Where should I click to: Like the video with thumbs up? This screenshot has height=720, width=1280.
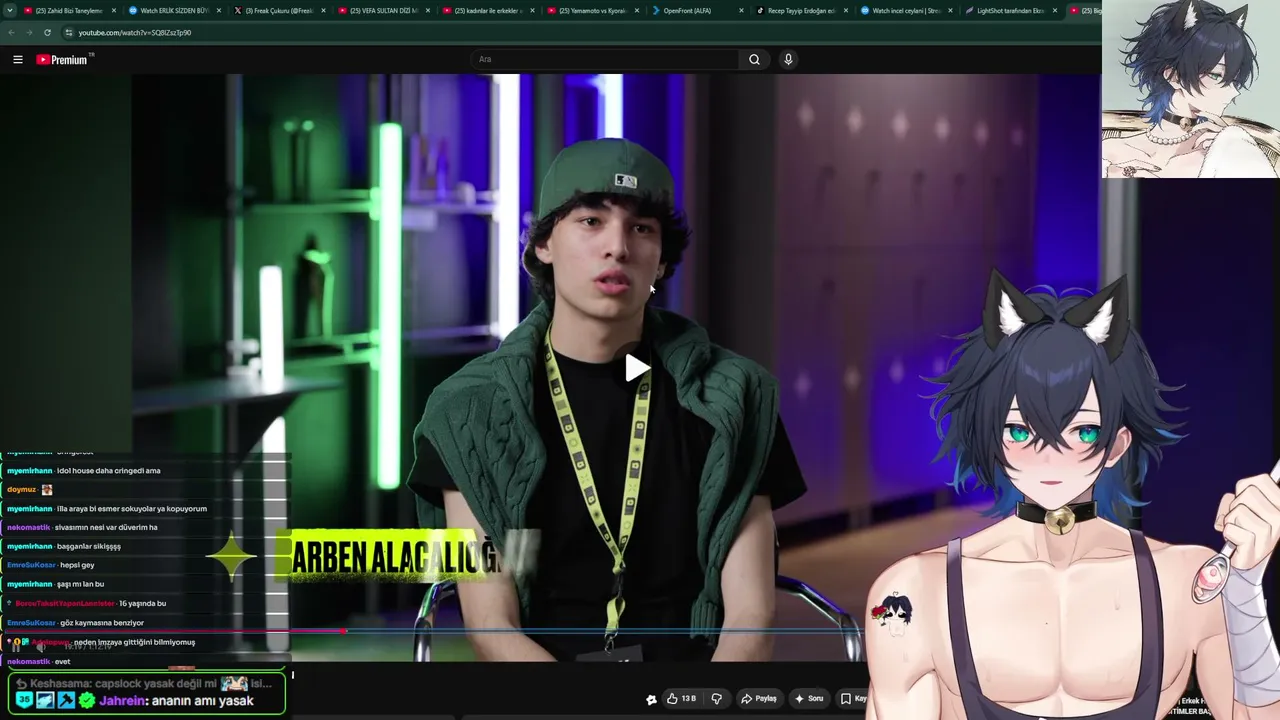(x=682, y=699)
